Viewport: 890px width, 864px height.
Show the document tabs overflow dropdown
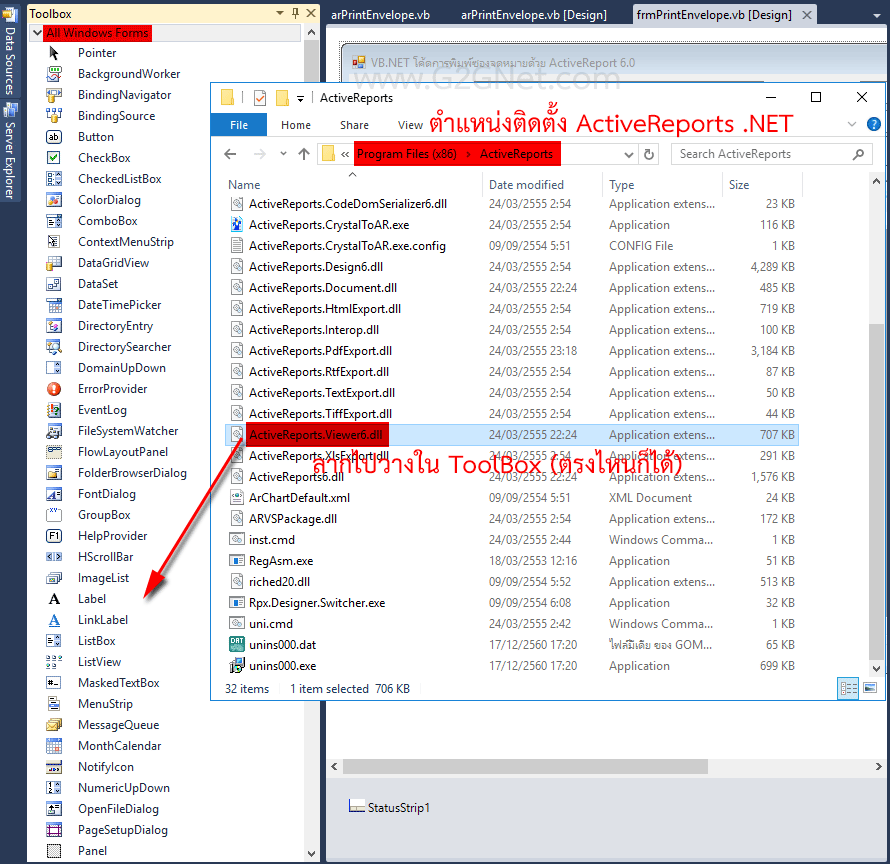pos(877,16)
